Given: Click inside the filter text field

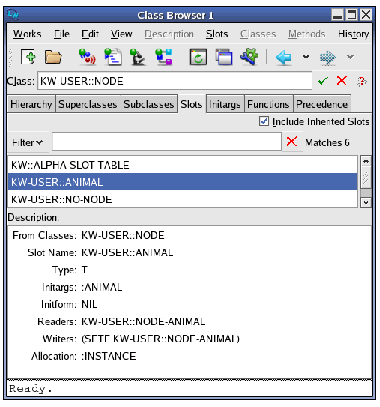Looking at the screenshot, I should point(167,142).
